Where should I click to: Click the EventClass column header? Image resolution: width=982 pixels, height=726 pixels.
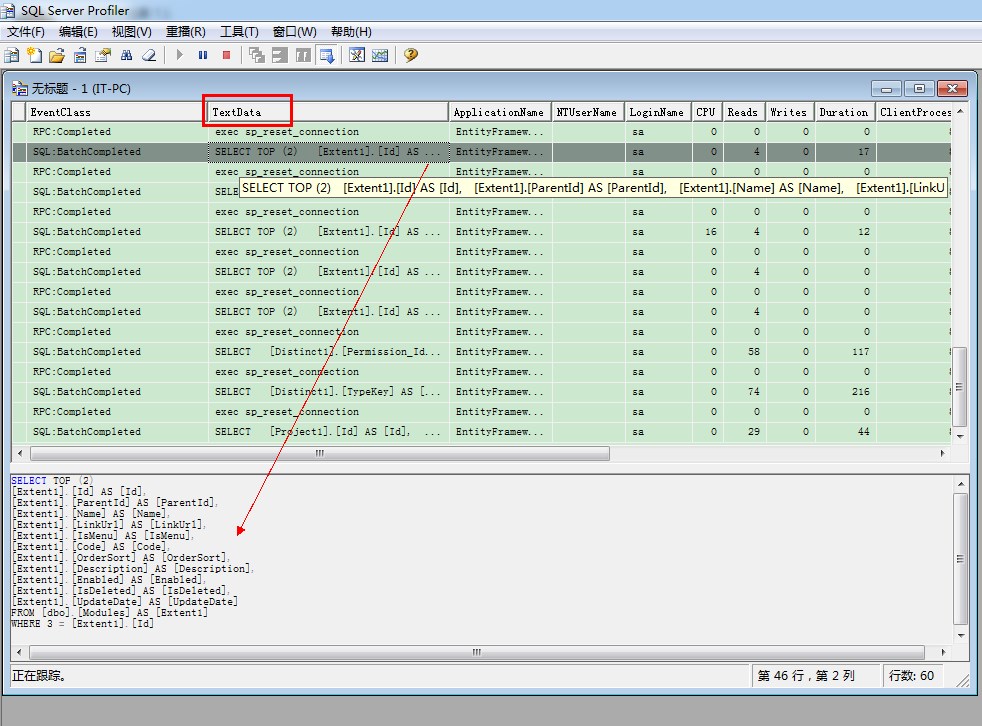(x=116, y=112)
